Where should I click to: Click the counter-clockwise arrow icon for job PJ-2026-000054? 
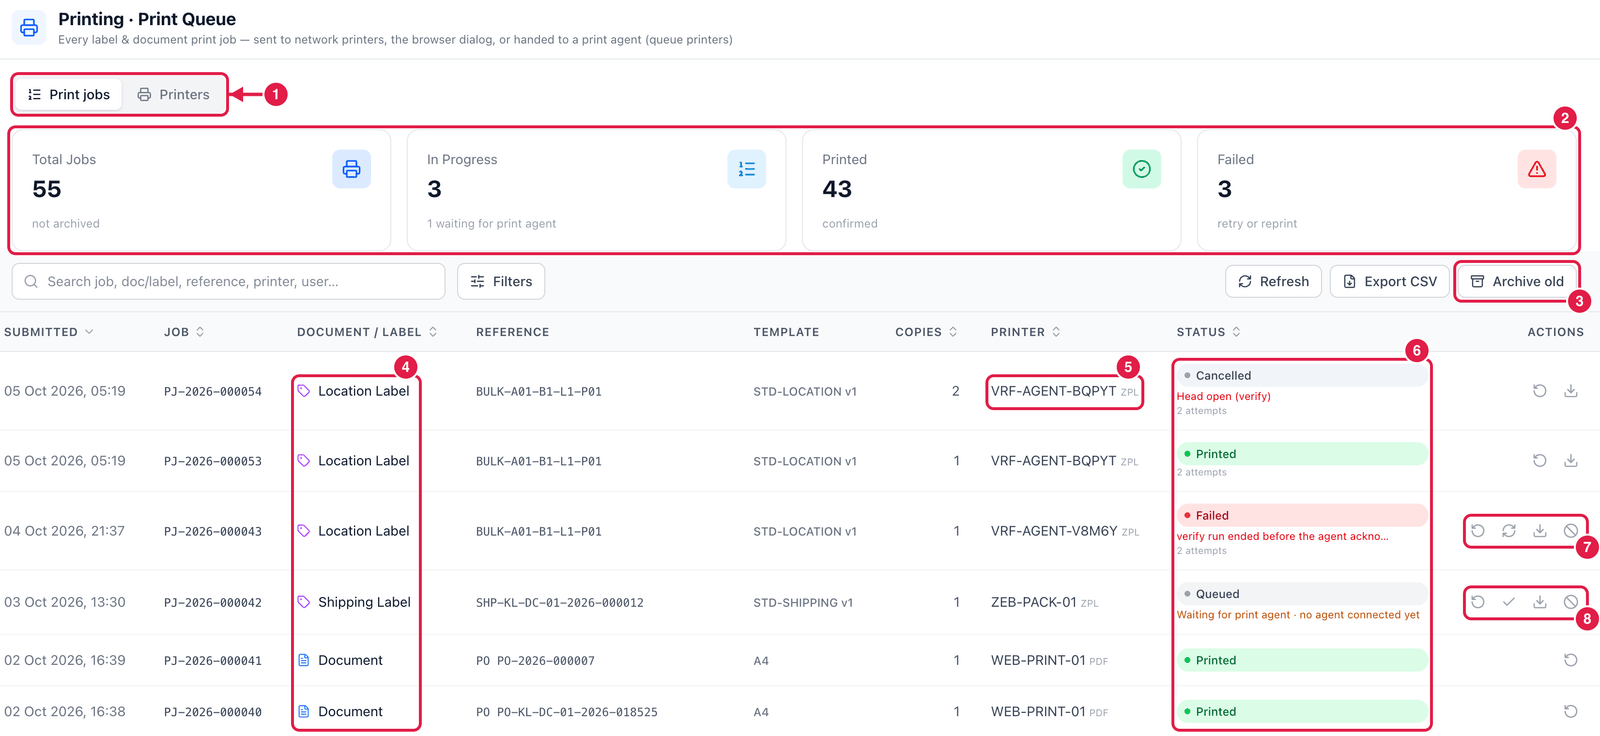point(1540,391)
